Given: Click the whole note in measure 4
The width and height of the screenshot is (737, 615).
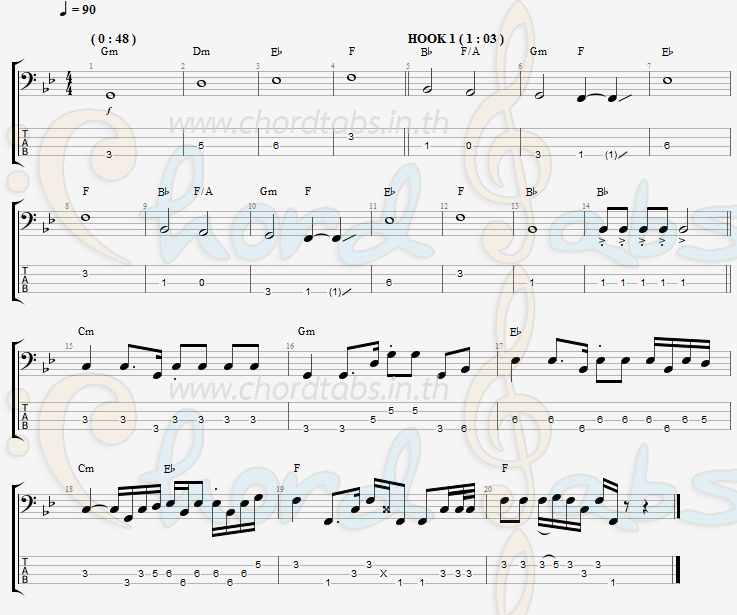Looking at the screenshot, I should (352, 78).
